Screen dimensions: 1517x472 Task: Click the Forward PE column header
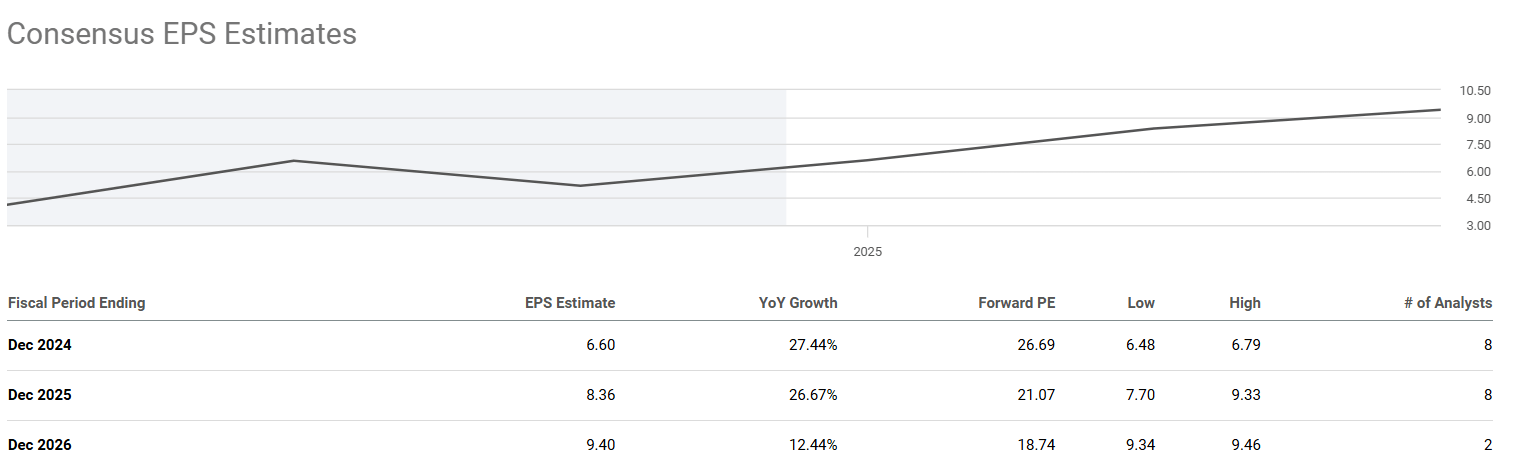(x=1016, y=303)
